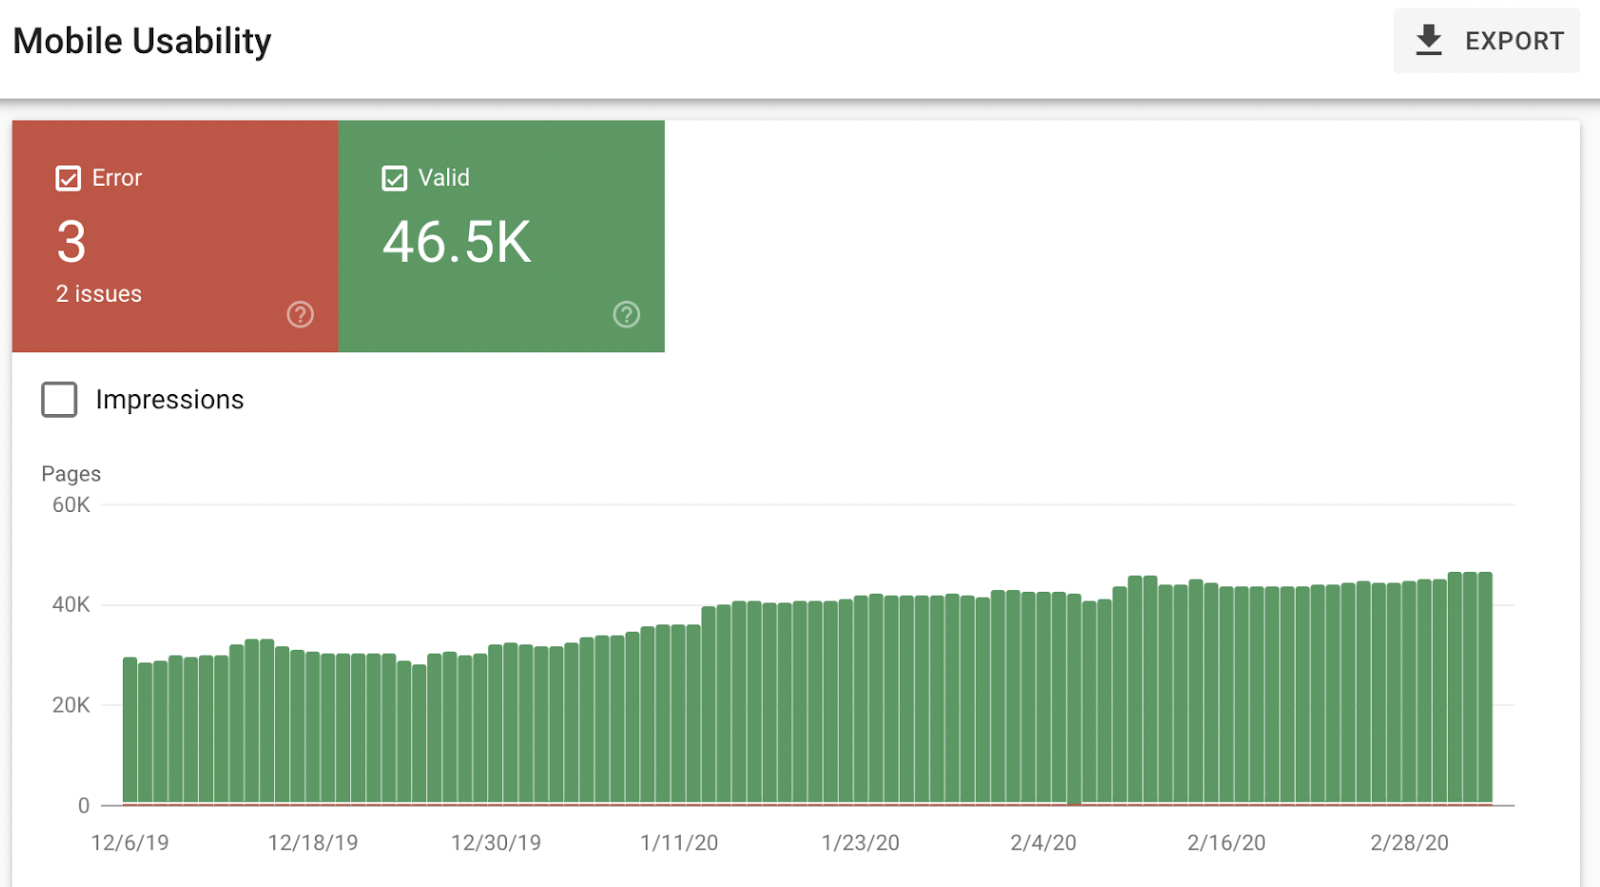Select the Valid 46.5K figure
Viewport: 1600px width, 887px height.
coord(457,242)
